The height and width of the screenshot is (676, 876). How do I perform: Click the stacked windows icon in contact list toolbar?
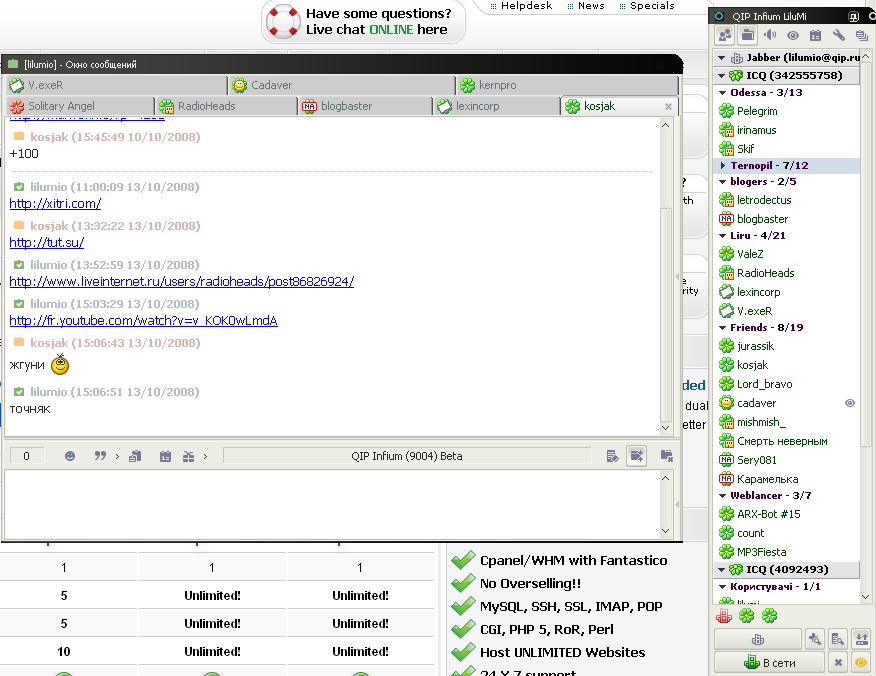pyautogui.click(x=861, y=36)
